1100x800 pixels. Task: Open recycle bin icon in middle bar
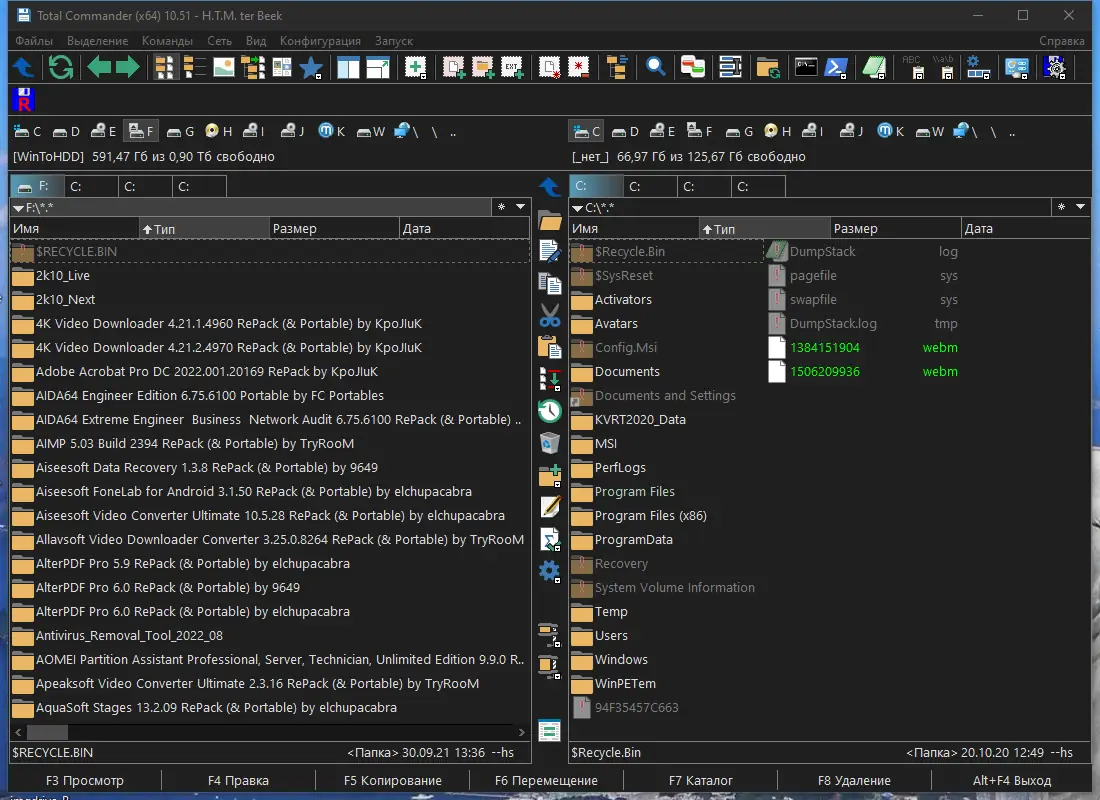pyautogui.click(x=549, y=443)
